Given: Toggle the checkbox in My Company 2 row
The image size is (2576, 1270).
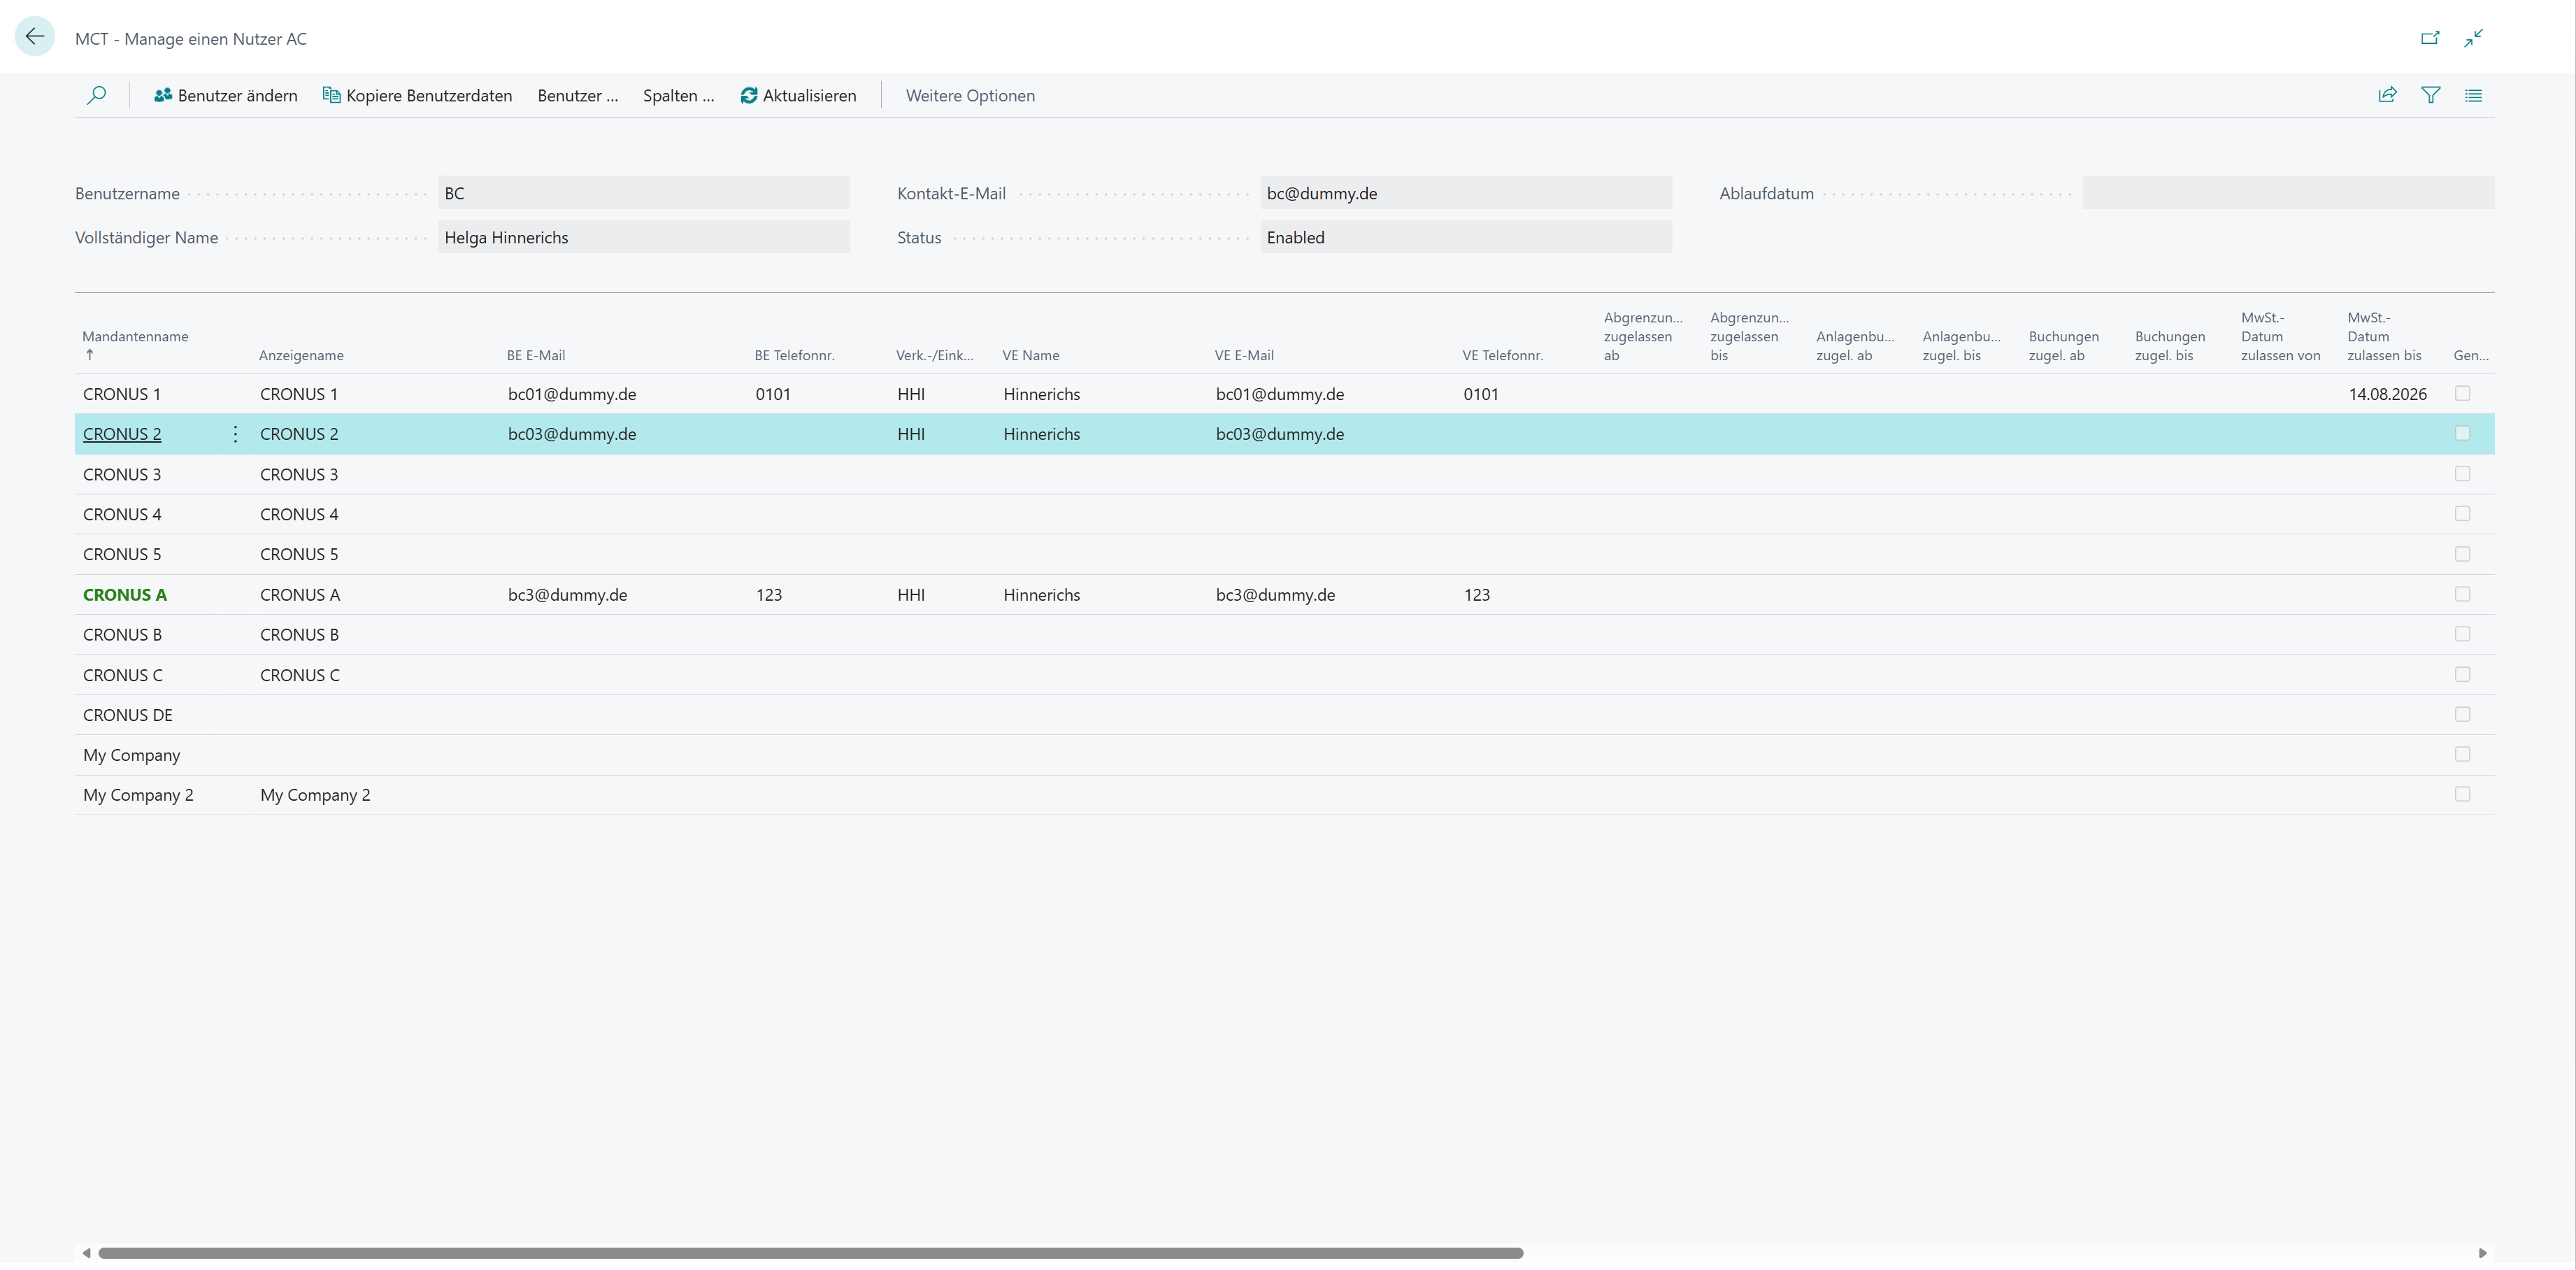Looking at the screenshot, I should coord(2462,794).
